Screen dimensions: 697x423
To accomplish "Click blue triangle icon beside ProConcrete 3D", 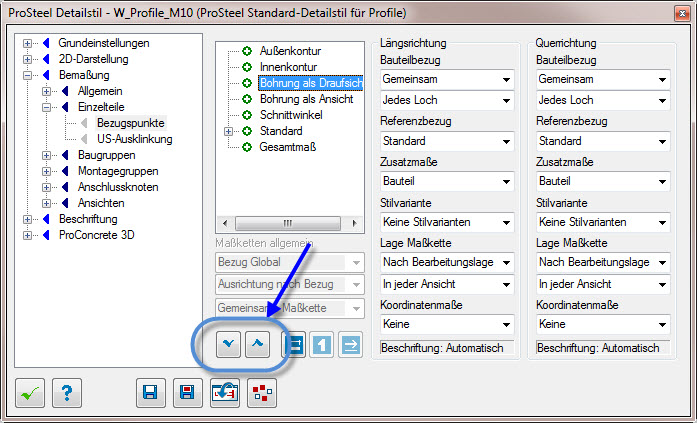I will [x=46, y=235].
